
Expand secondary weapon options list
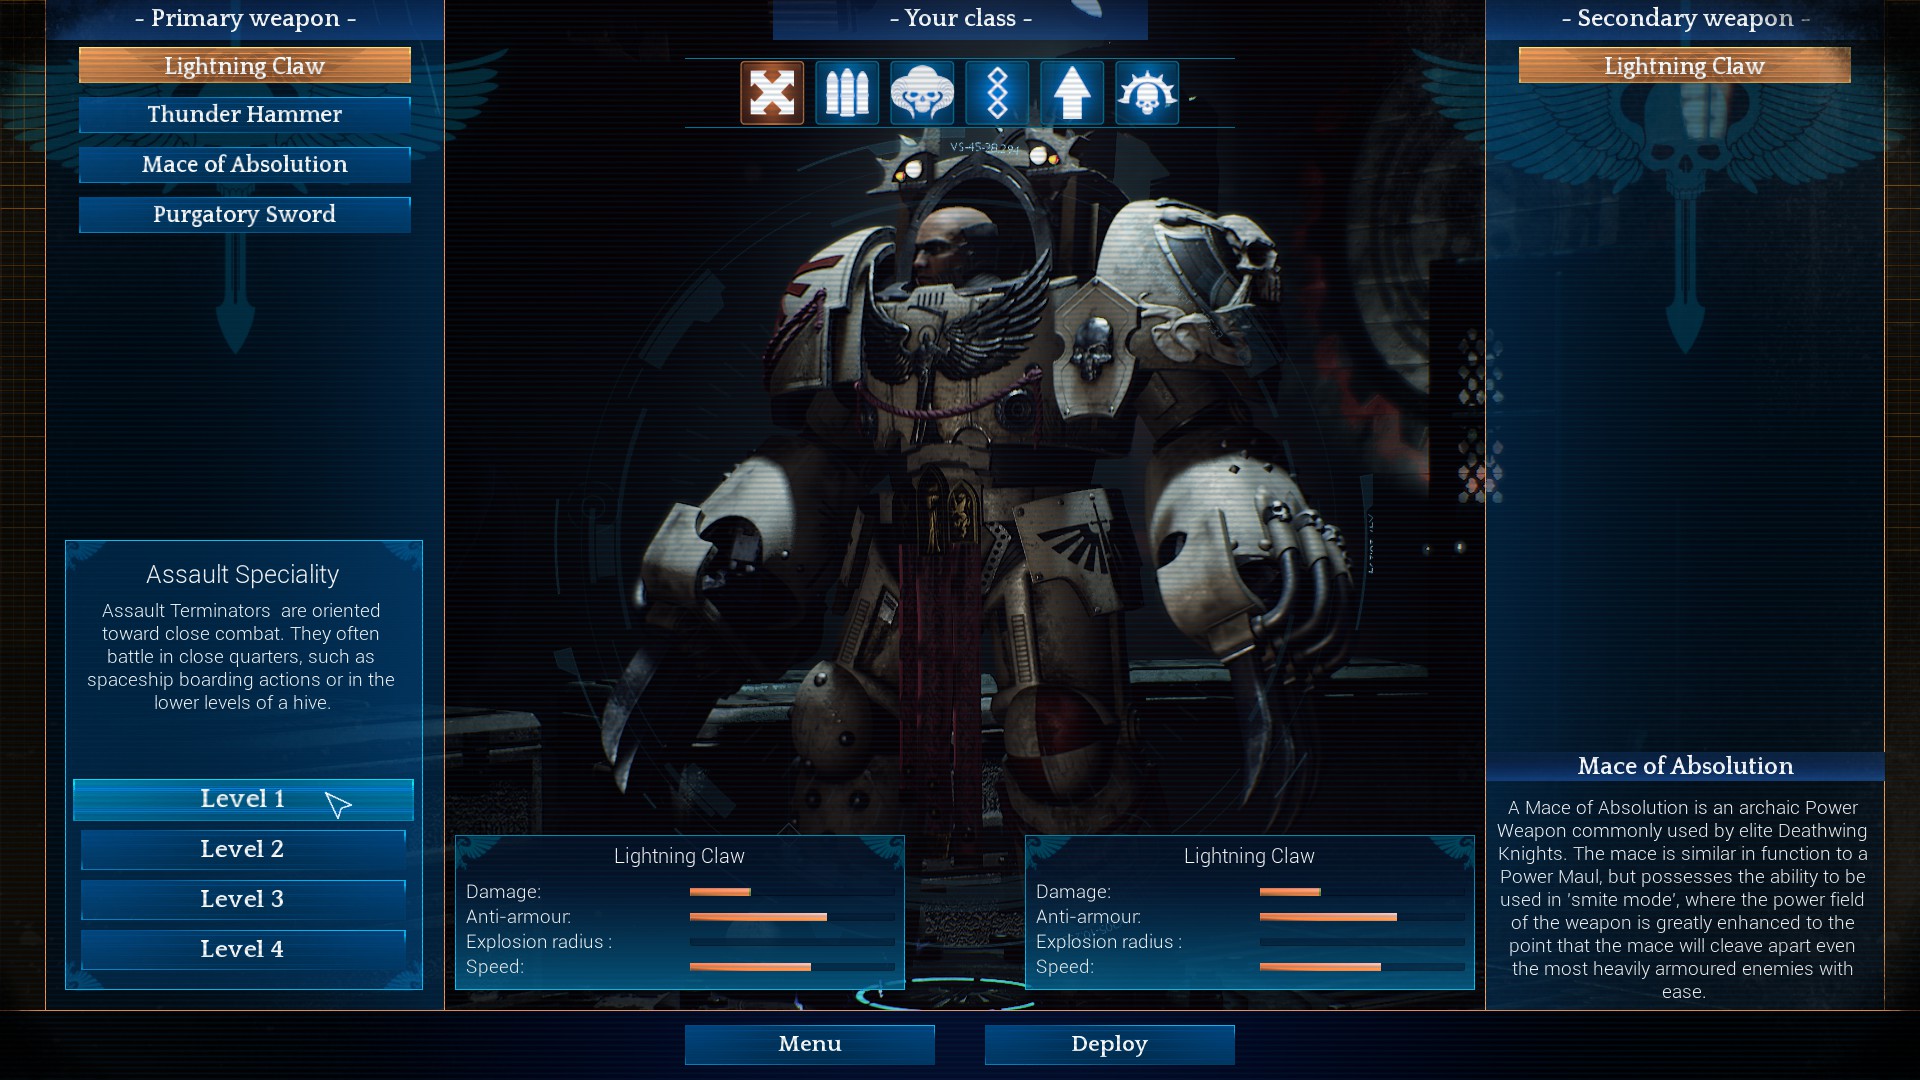[x=1684, y=66]
